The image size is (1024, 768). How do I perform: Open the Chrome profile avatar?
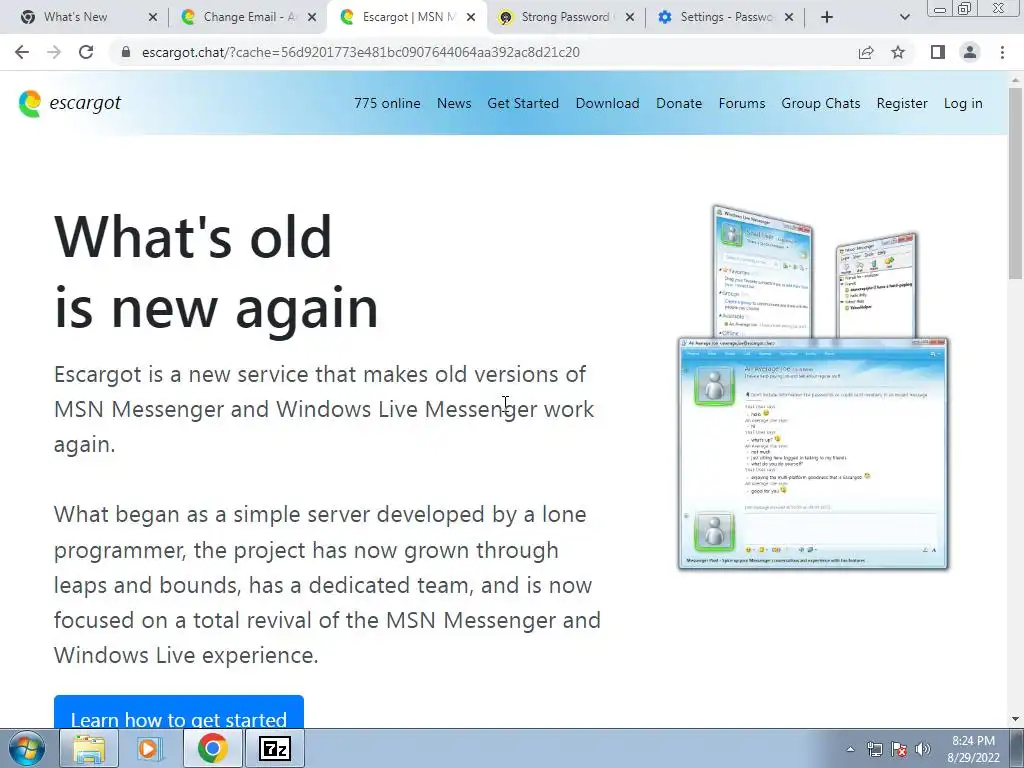pos(970,52)
